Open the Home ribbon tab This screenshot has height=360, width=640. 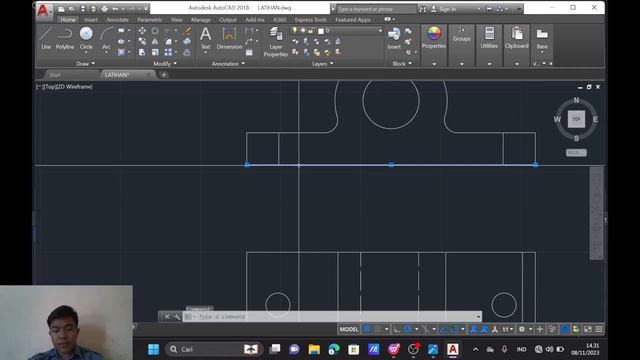point(68,20)
